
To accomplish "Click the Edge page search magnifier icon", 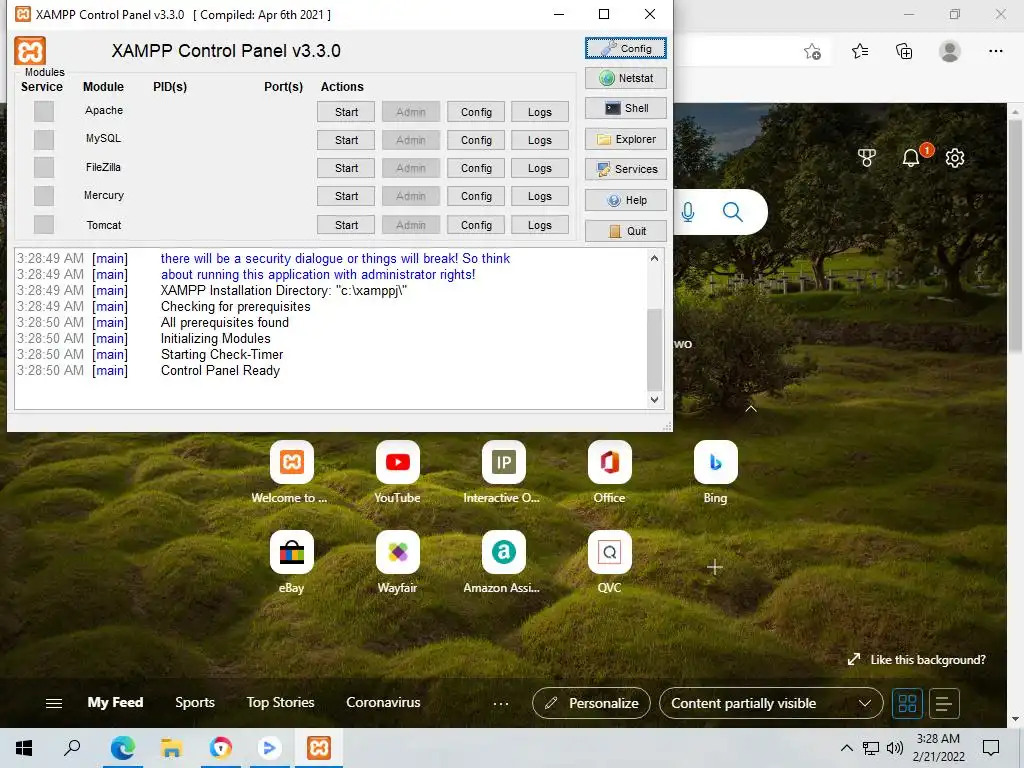I will pyautogui.click(x=733, y=212).
